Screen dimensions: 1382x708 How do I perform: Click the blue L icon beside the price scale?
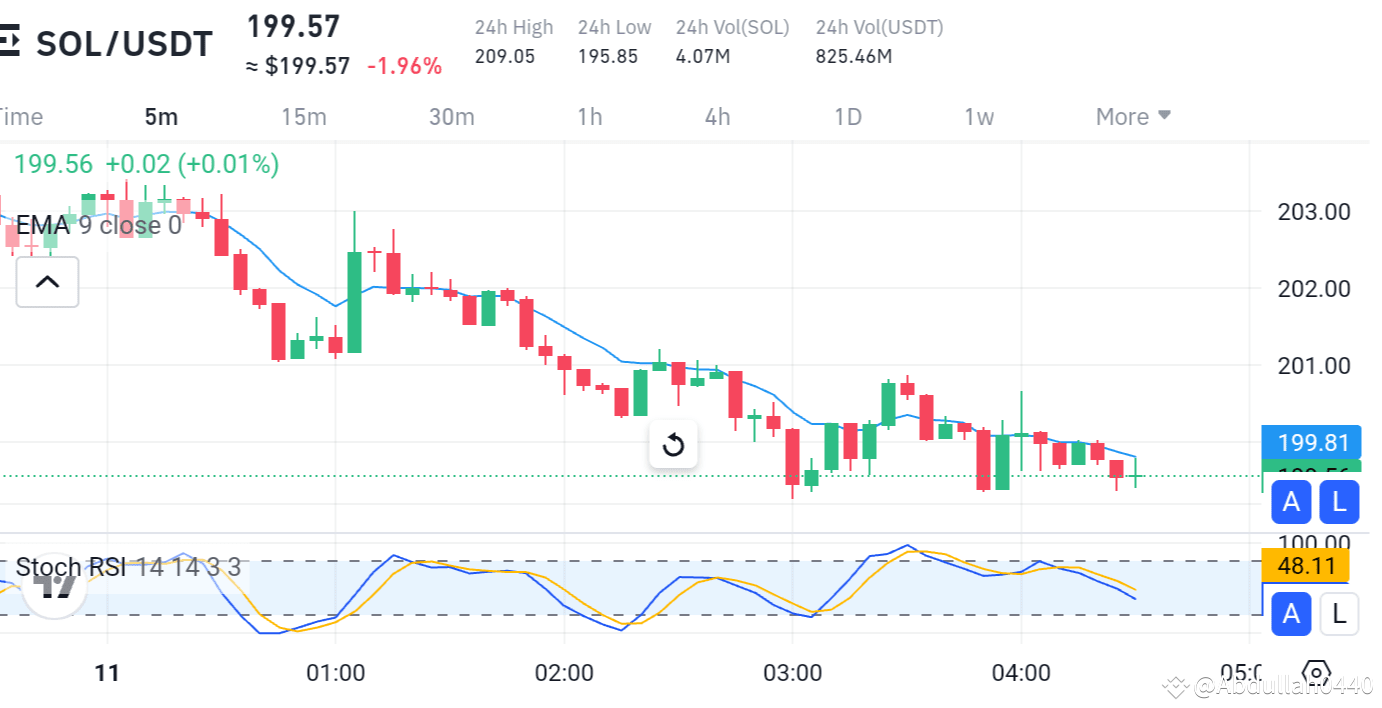[x=1339, y=502]
